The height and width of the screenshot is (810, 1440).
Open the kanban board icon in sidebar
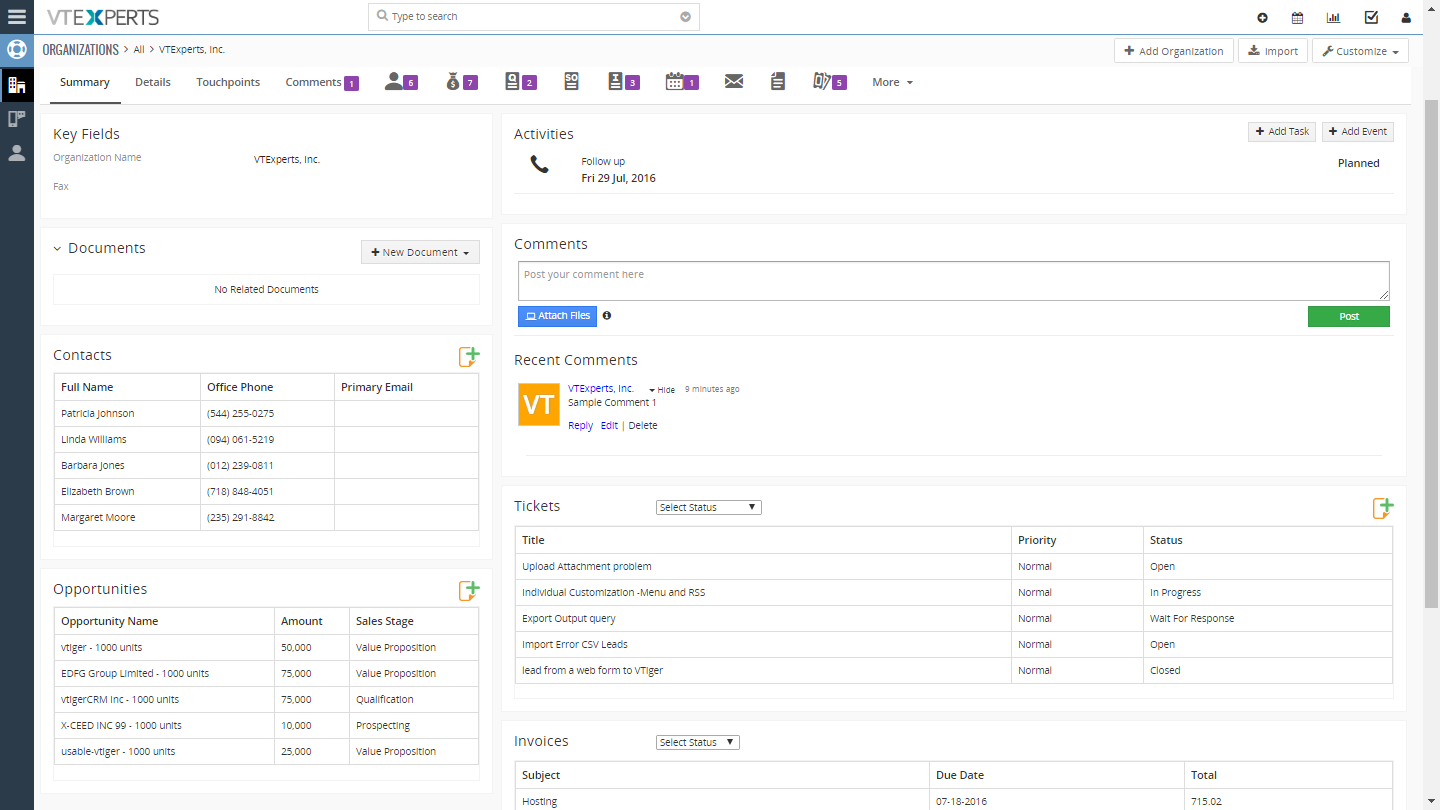[x=16, y=119]
